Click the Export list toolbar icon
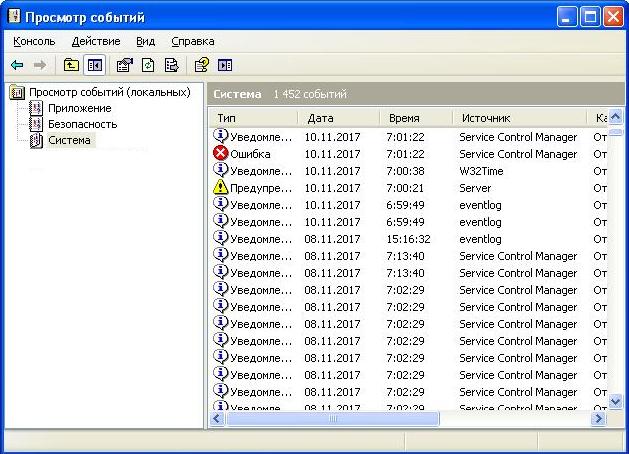The image size is (629, 454). tap(171, 65)
